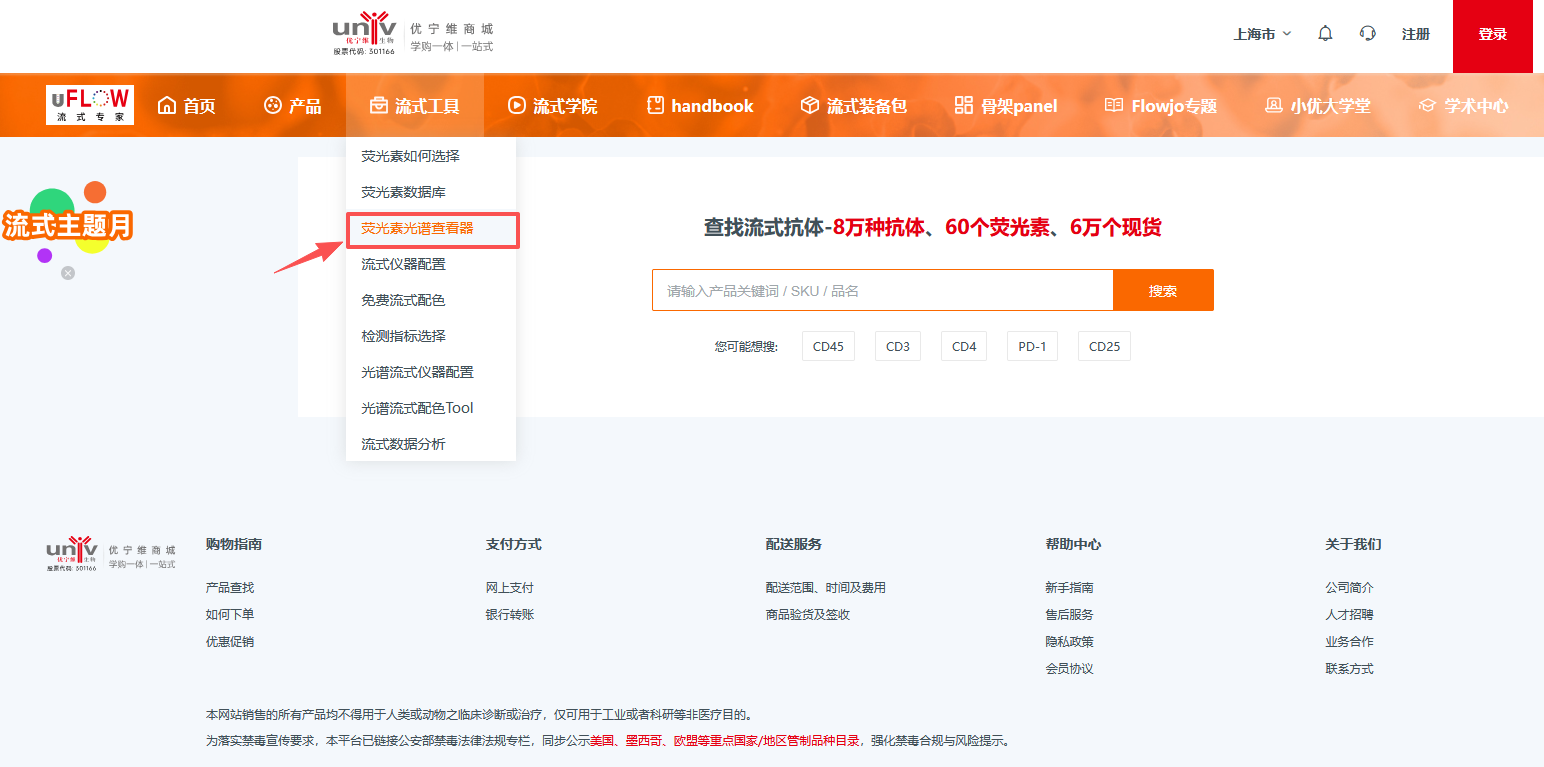
Task: Click the red 美国 drug-list link
Action: point(602,741)
